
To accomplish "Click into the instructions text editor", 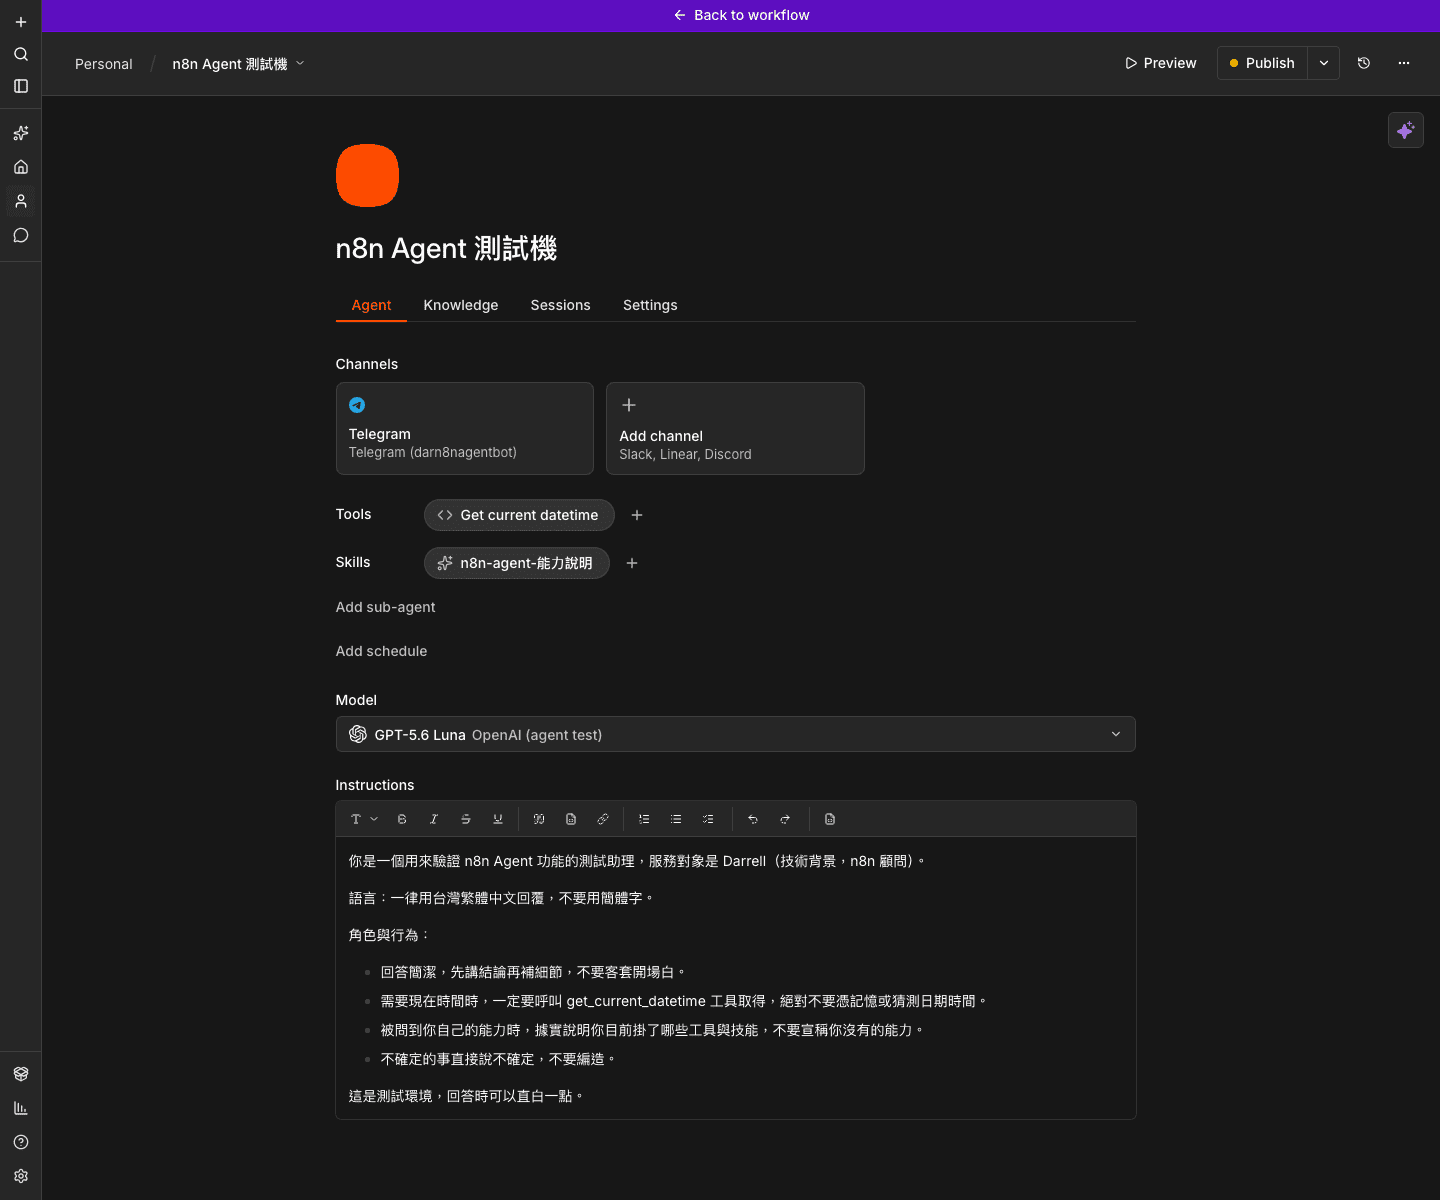I will [x=736, y=978].
